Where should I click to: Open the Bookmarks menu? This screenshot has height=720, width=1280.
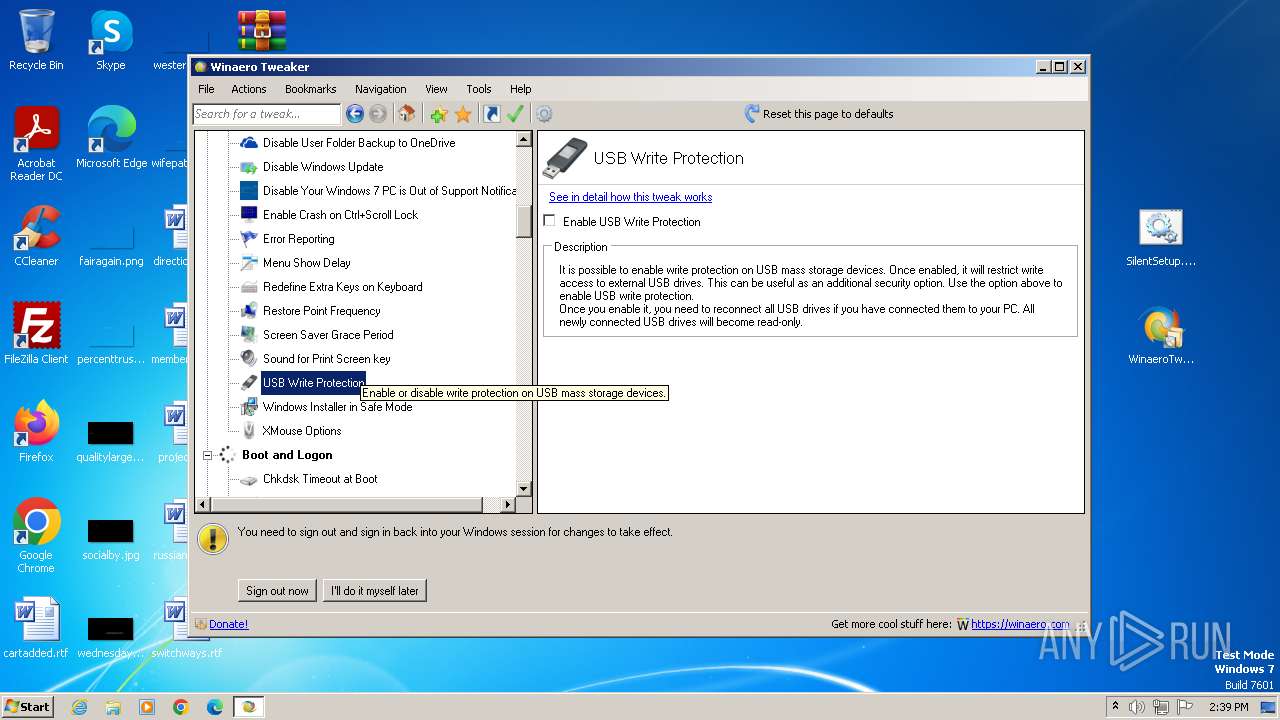310,89
